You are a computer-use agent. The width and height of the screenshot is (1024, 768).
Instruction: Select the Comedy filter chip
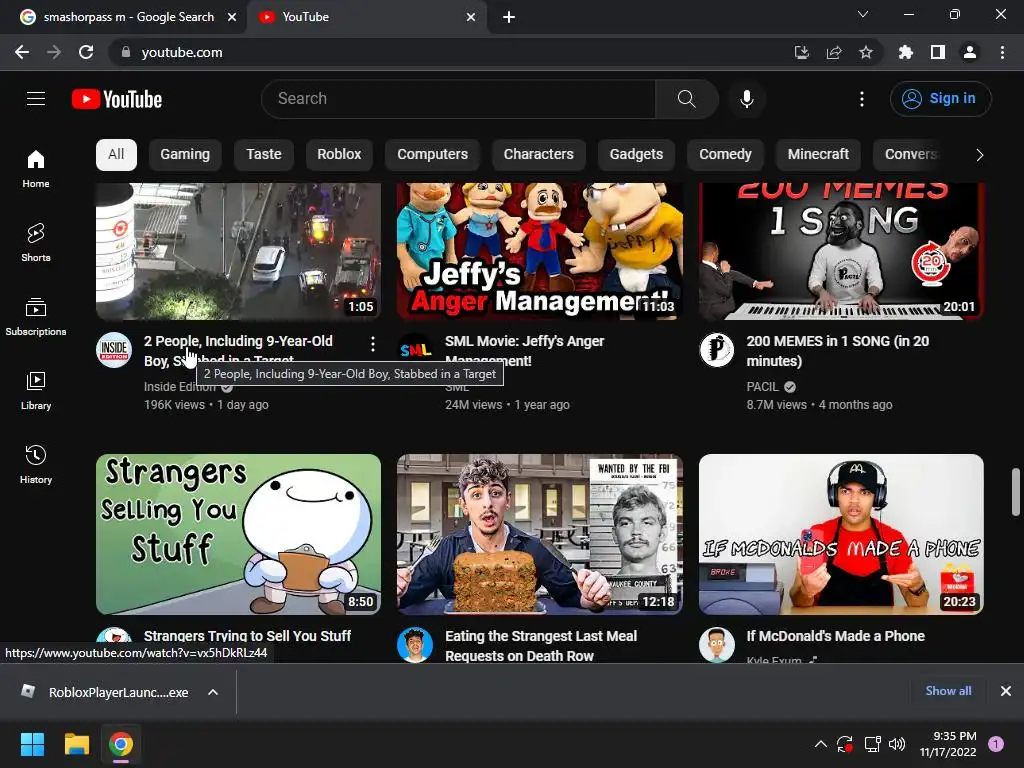tap(726, 155)
